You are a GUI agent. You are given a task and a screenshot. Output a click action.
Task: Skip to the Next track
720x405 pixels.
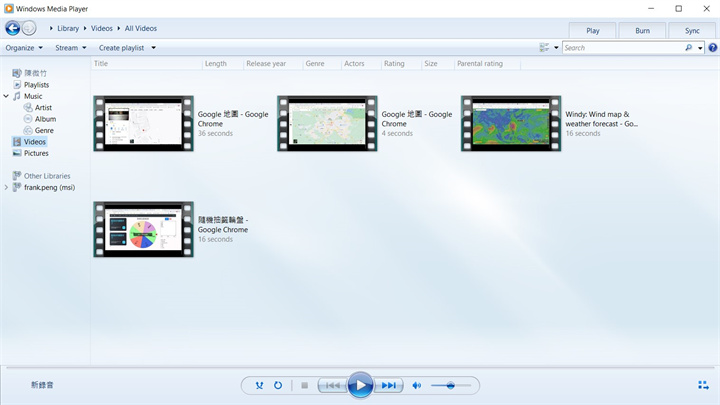pyautogui.click(x=389, y=385)
